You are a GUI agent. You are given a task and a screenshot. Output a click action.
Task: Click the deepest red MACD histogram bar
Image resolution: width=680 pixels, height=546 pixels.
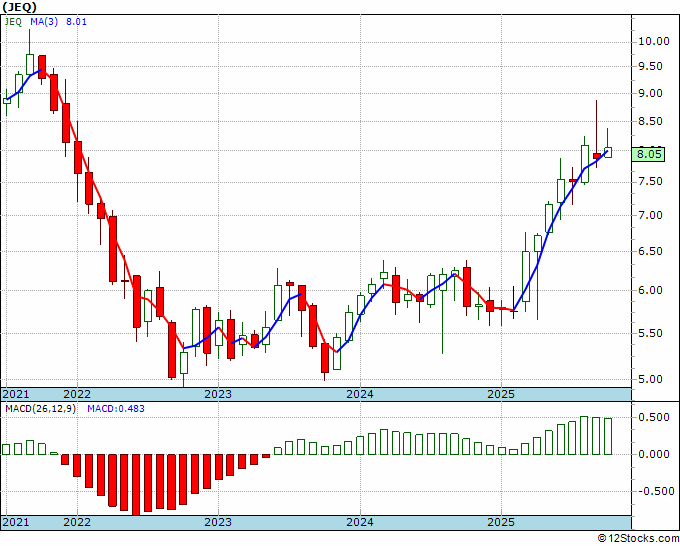(x=136, y=485)
